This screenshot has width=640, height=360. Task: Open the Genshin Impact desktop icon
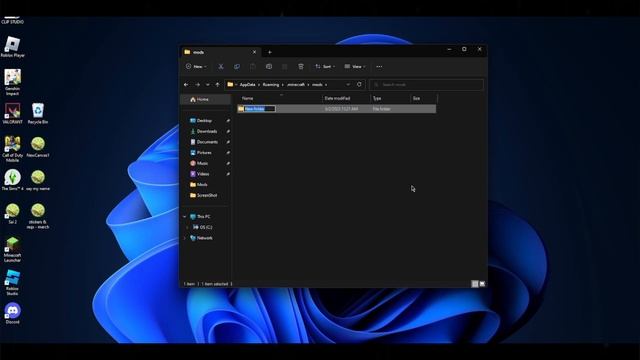(12, 82)
